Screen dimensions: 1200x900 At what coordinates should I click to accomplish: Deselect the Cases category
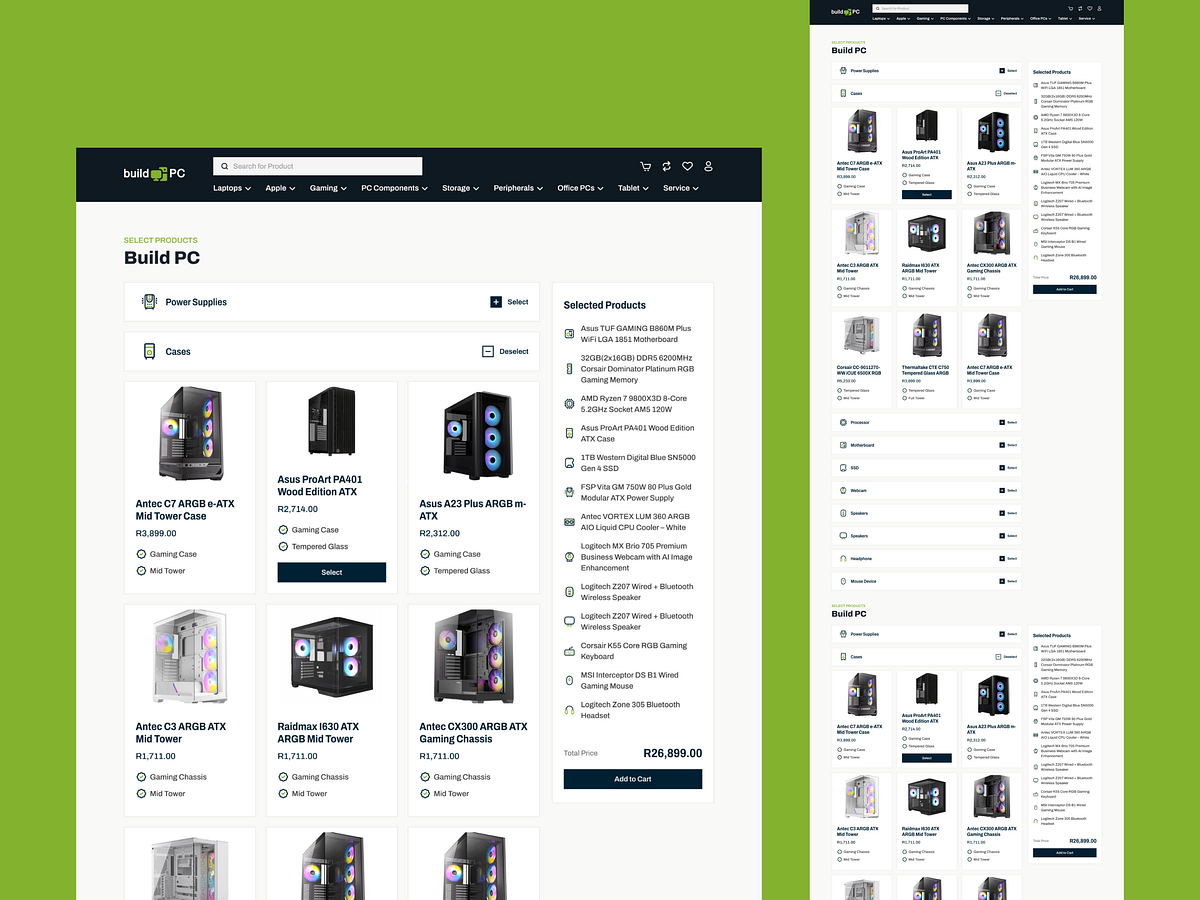505,351
